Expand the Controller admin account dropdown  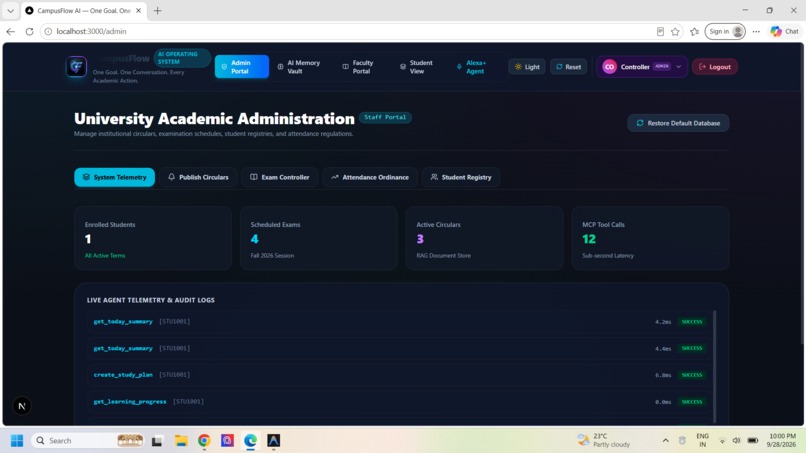pyautogui.click(x=642, y=67)
